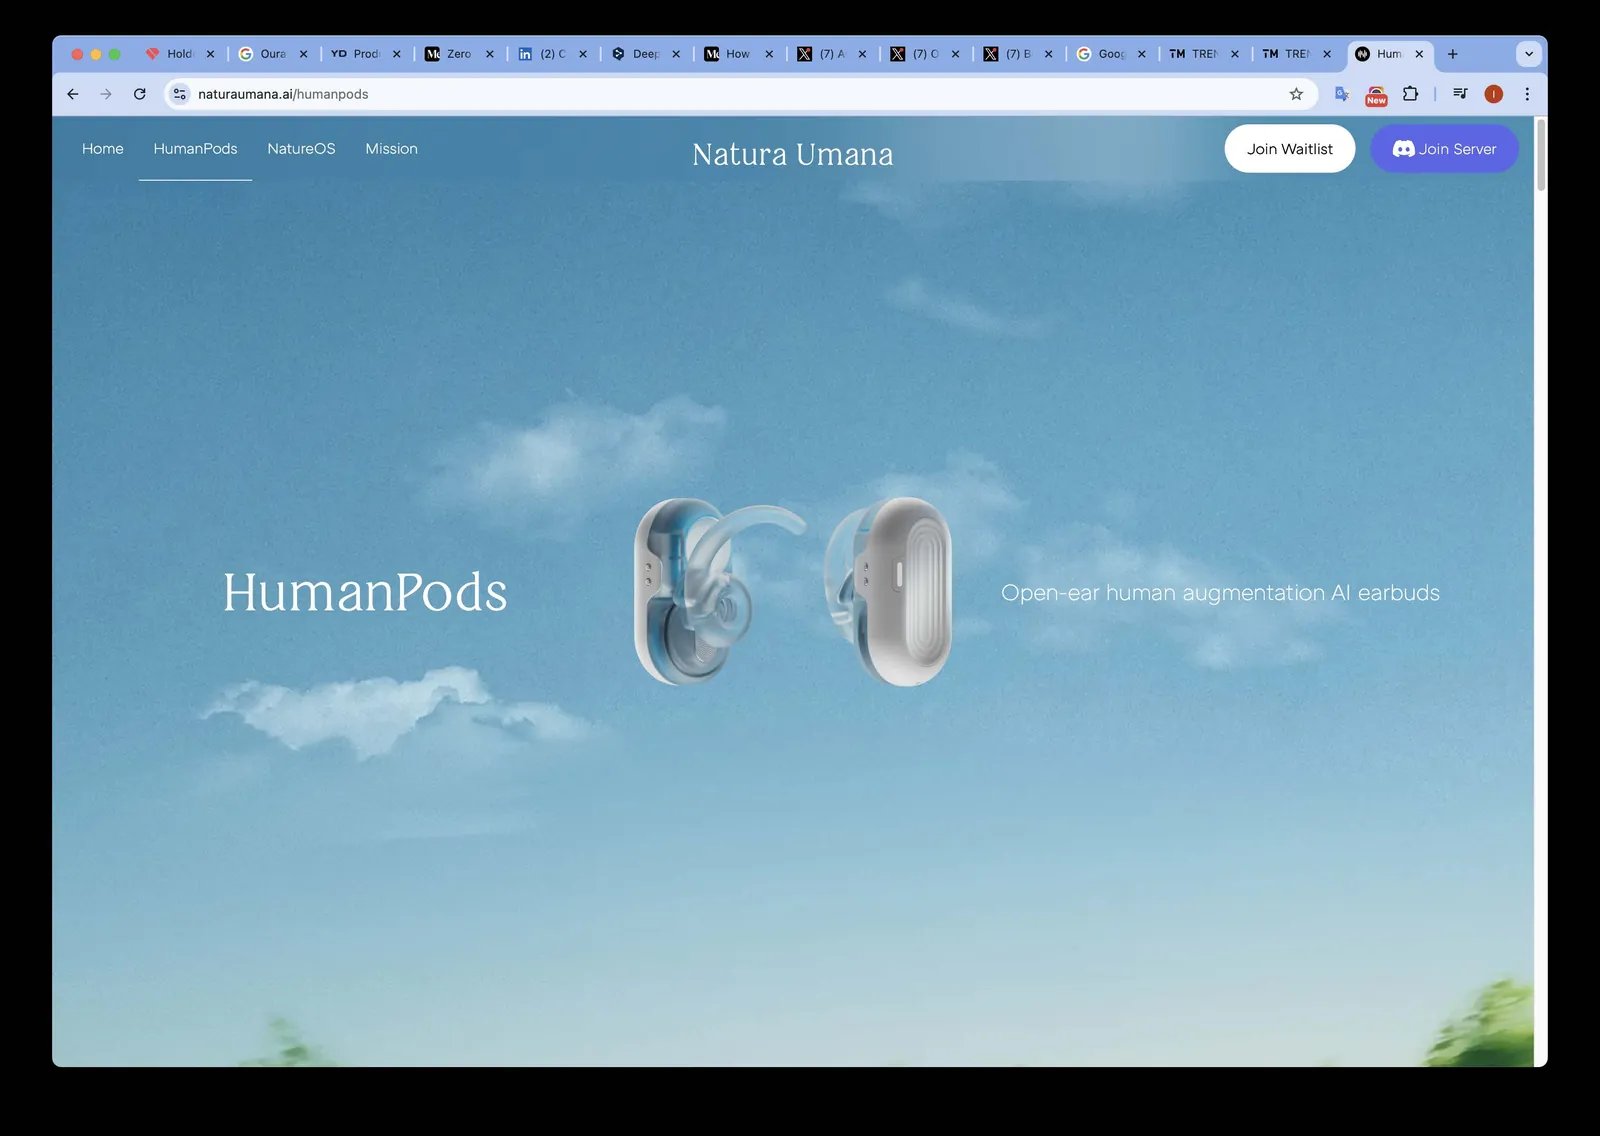The height and width of the screenshot is (1136, 1600).
Task: Bookmark this page with the star icon
Action: pyautogui.click(x=1296, y=94)
